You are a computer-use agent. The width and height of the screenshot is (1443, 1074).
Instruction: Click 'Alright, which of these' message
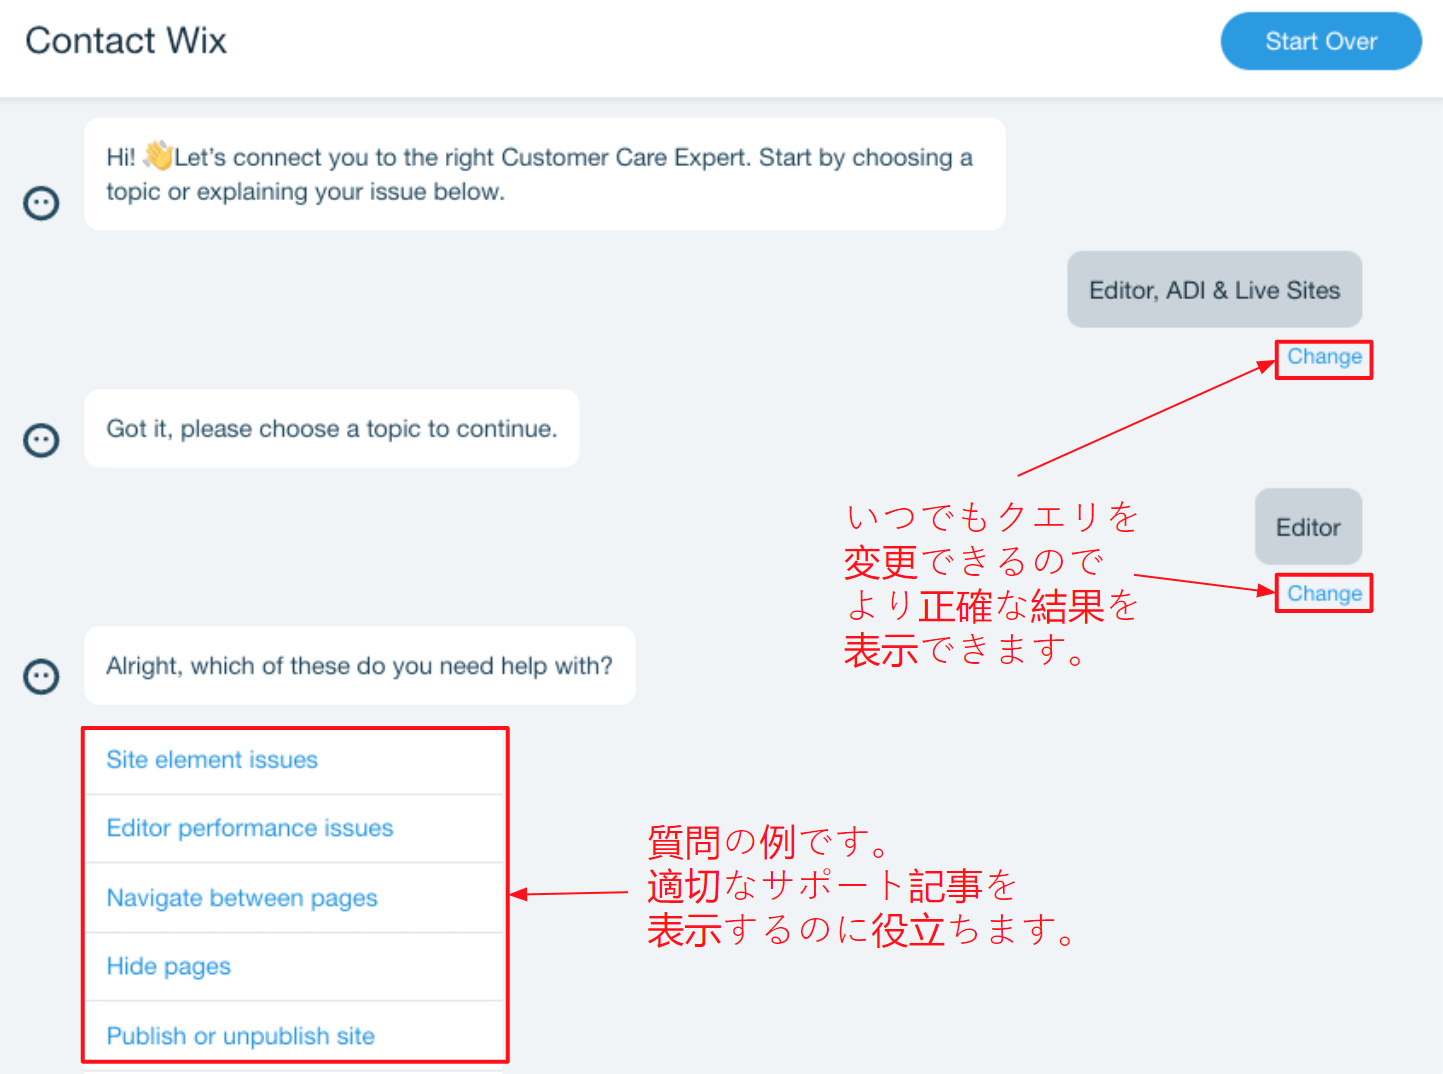(360, 666)
